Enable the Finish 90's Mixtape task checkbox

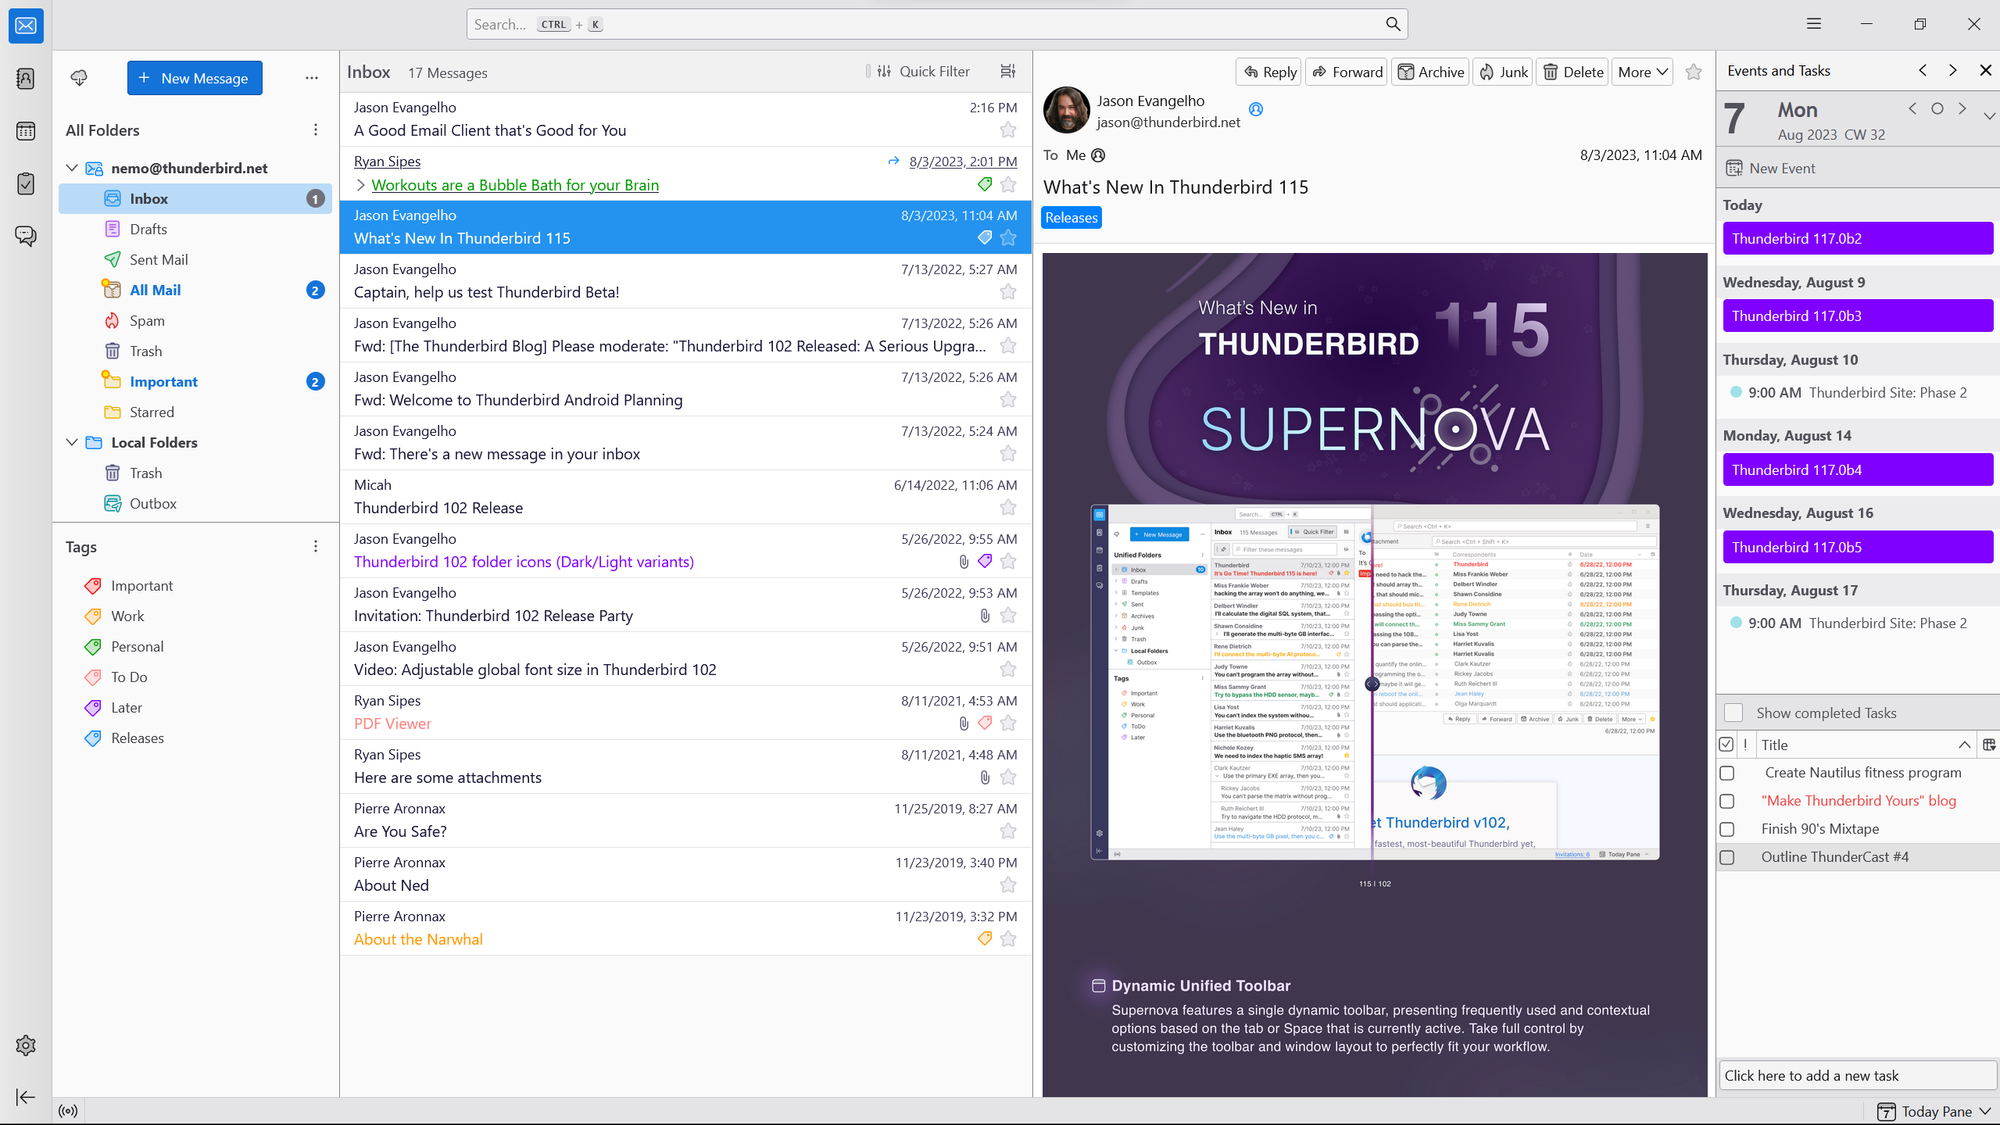pyautogui.click(x=1728, y=828)
